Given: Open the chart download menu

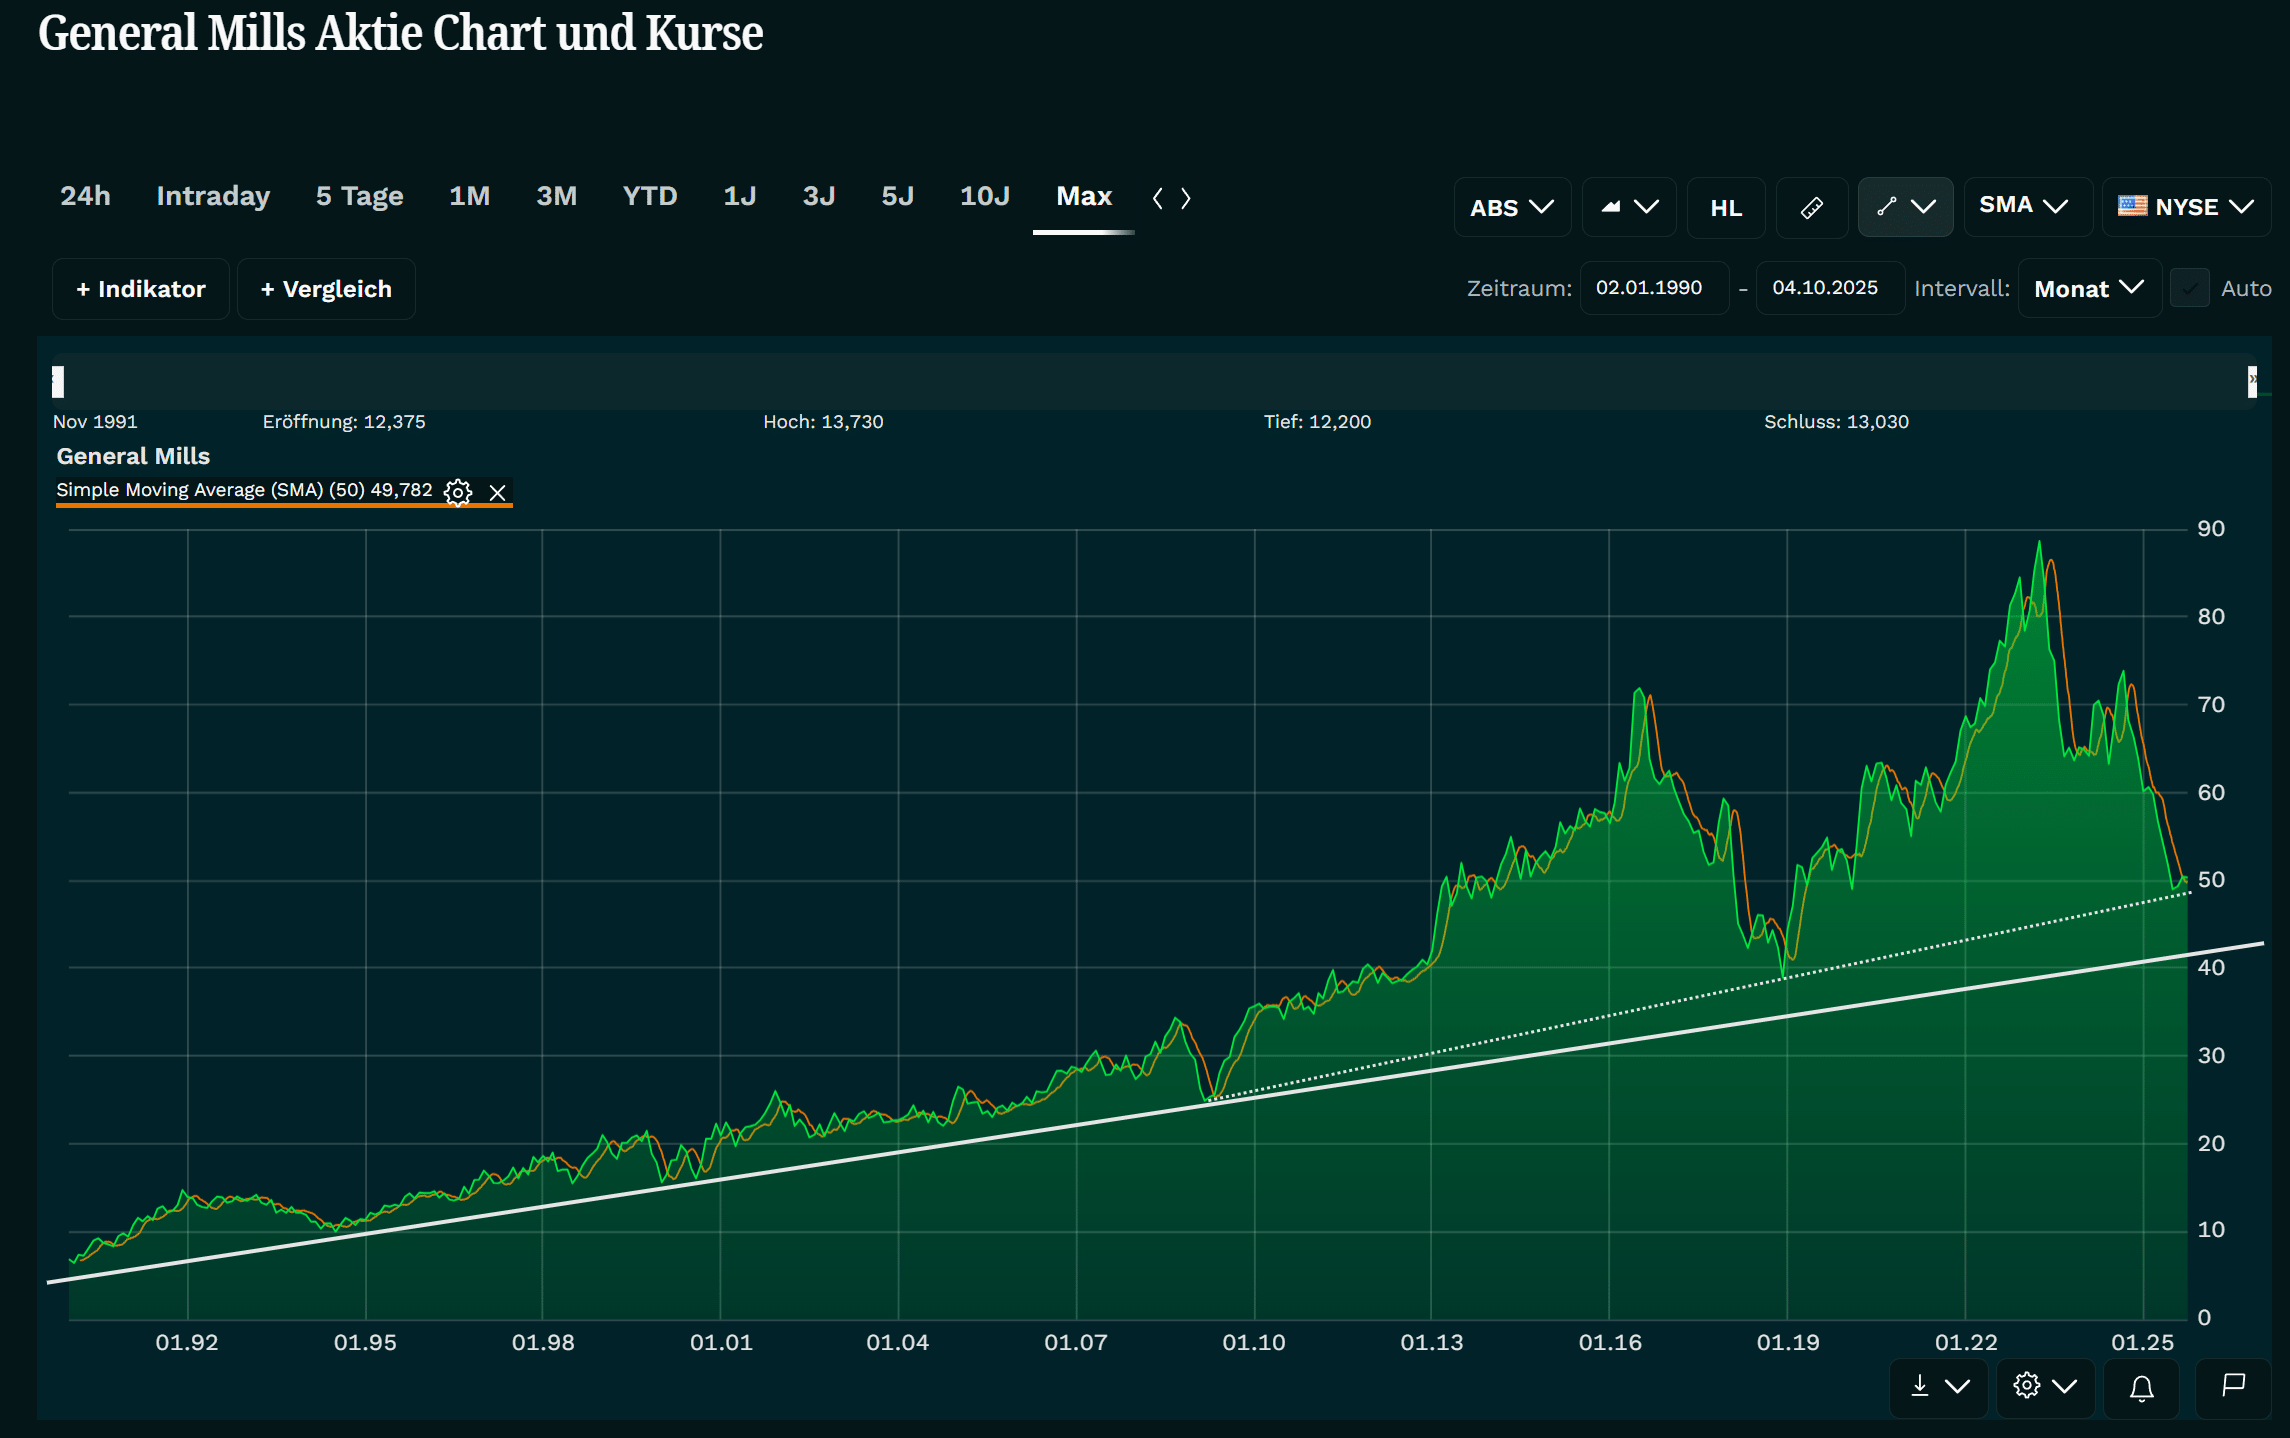Looking at the screenshot, I should 1938,1386.
